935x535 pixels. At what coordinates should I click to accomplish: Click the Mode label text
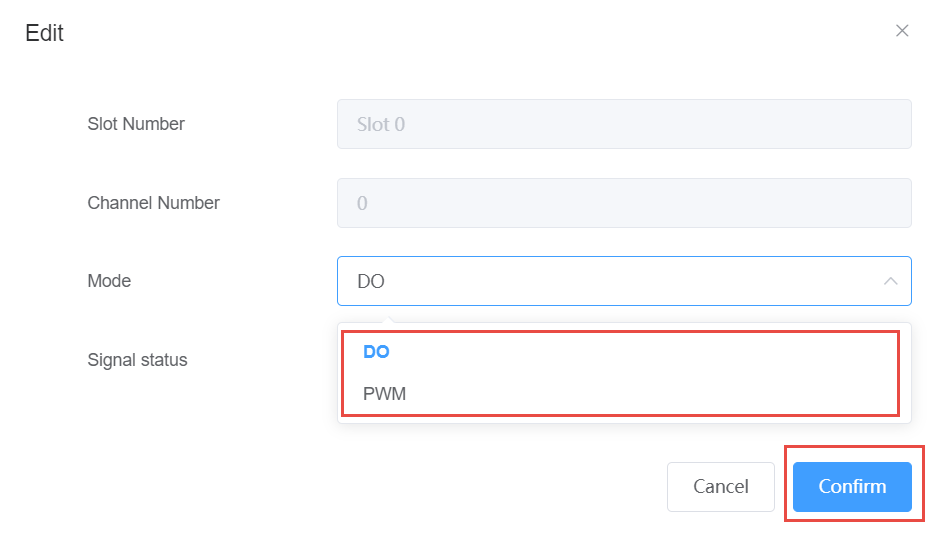click(x=109, y=281)
